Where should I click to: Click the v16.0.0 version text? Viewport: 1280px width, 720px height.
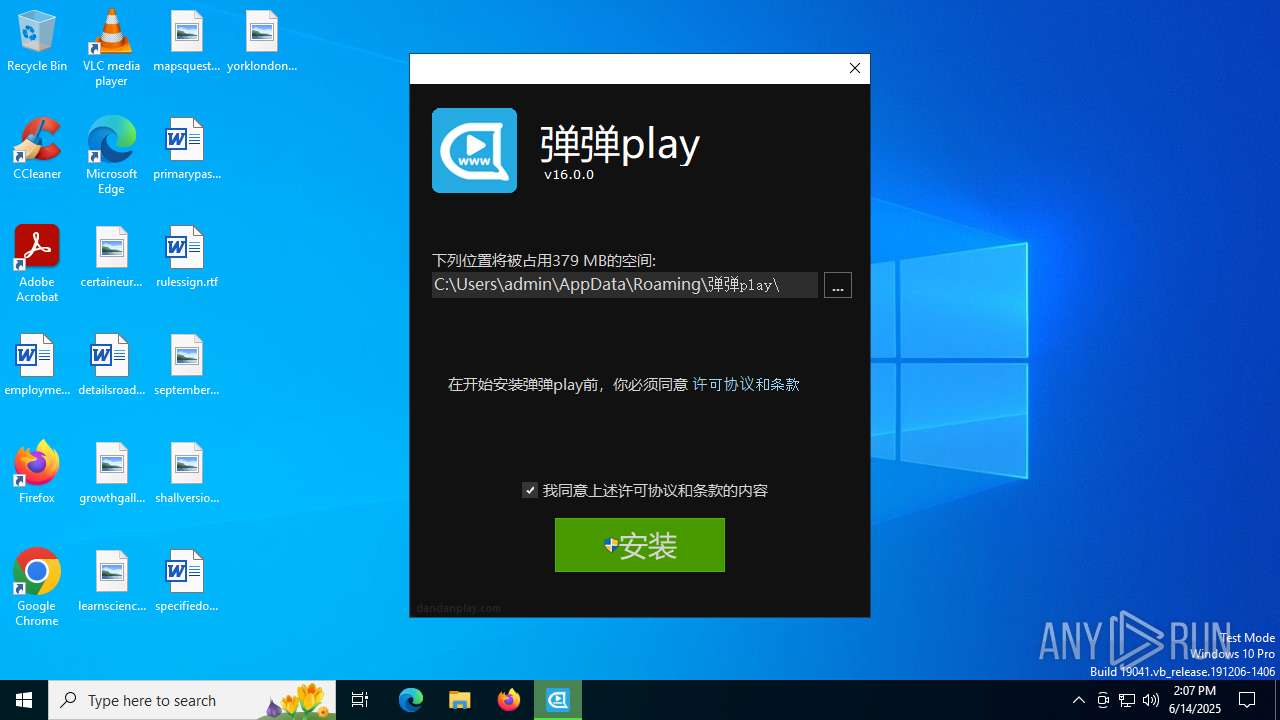click(x=569, y=174)
